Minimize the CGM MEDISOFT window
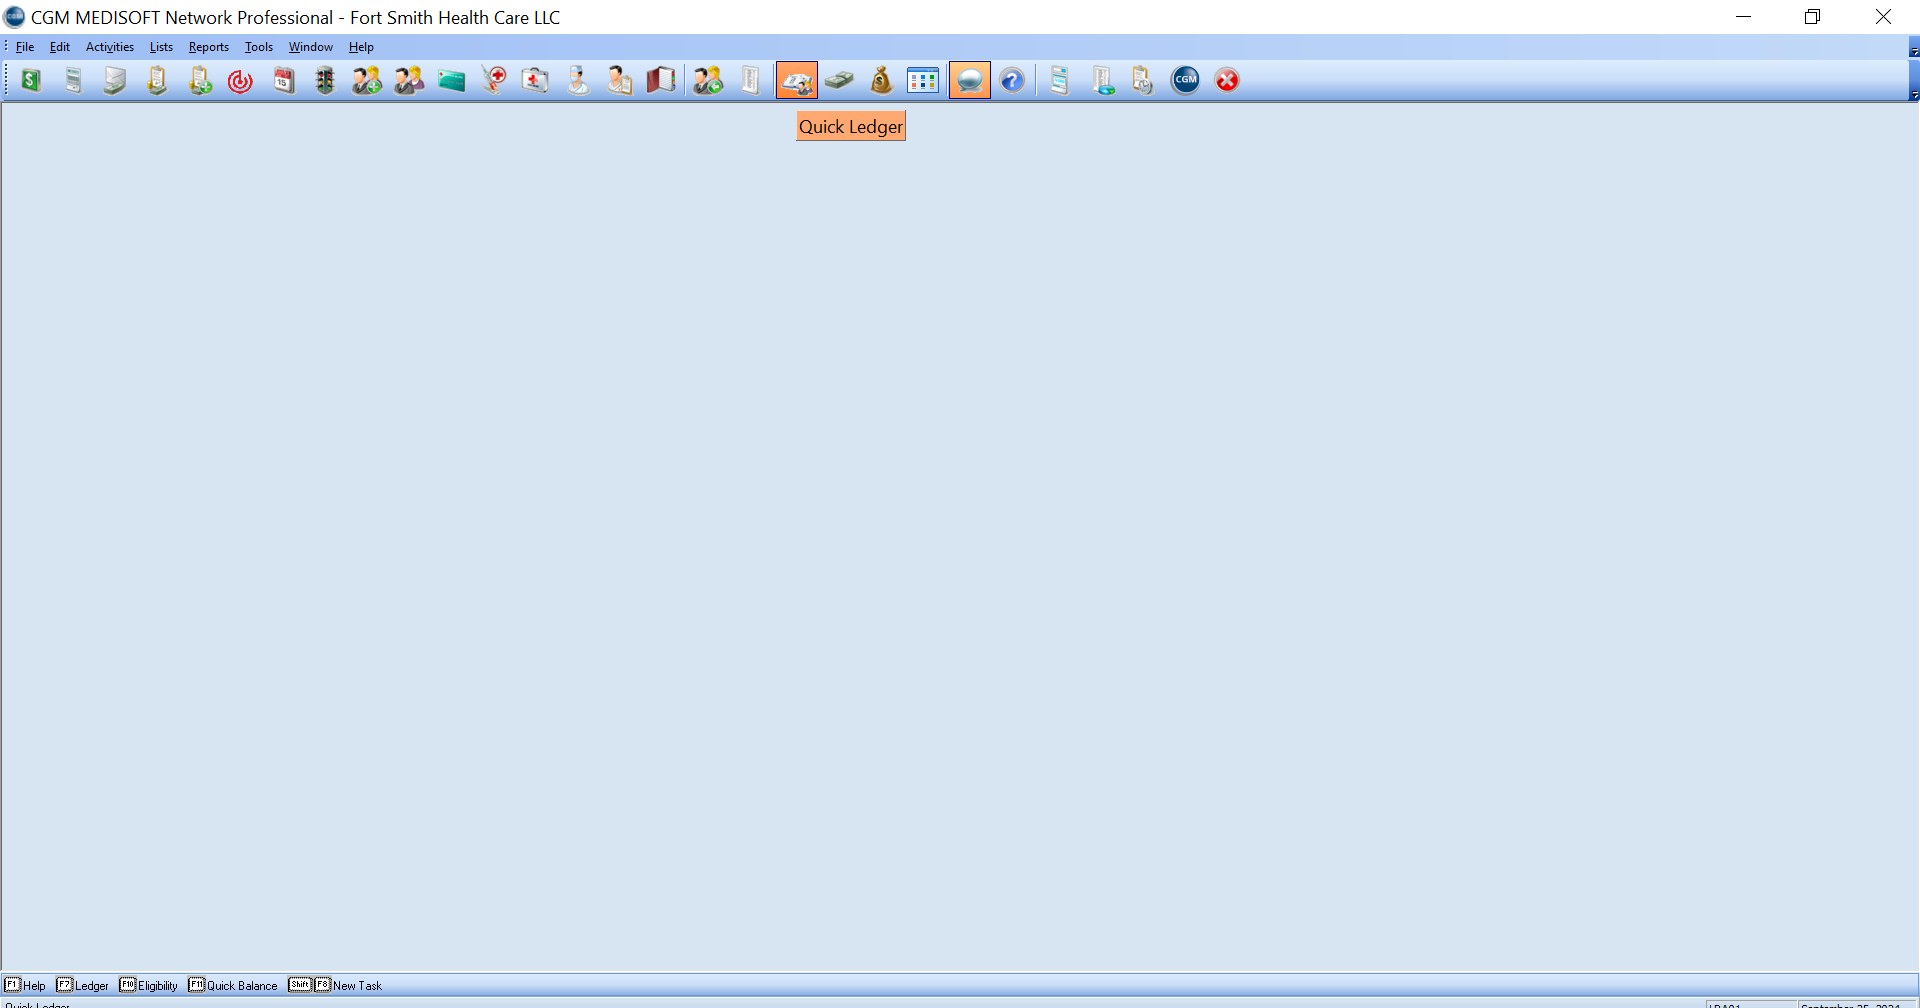 tap(1744, 17)
